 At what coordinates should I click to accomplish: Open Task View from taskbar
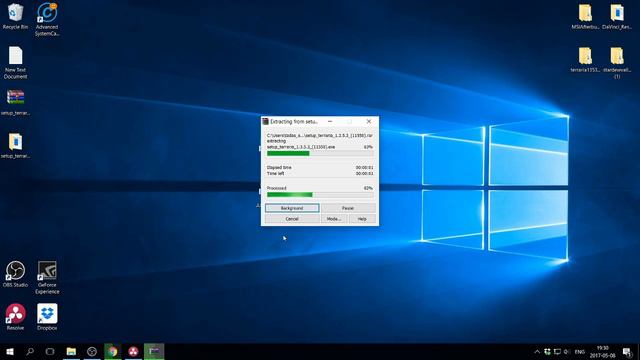pyautogui.click(x=50, y=351)
